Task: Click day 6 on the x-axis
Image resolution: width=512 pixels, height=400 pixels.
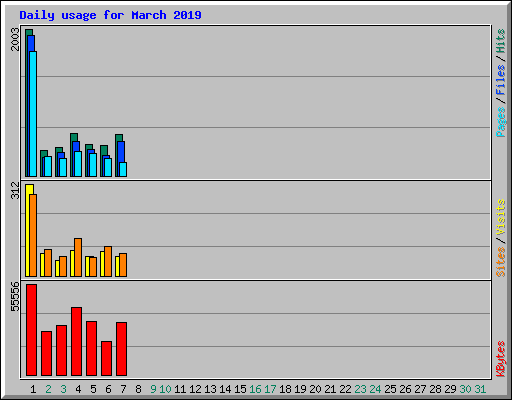Action: (108, 389)
